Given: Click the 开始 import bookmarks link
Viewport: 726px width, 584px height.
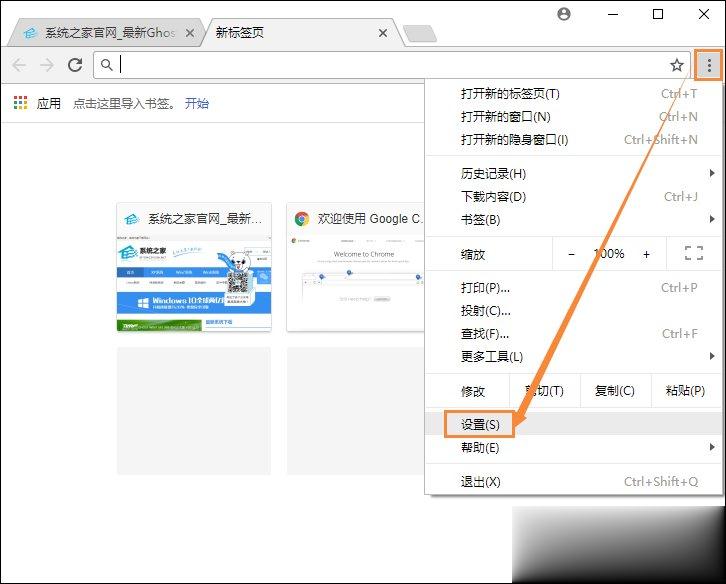Looking at the screenshot, I should click(x=197, y=103).
